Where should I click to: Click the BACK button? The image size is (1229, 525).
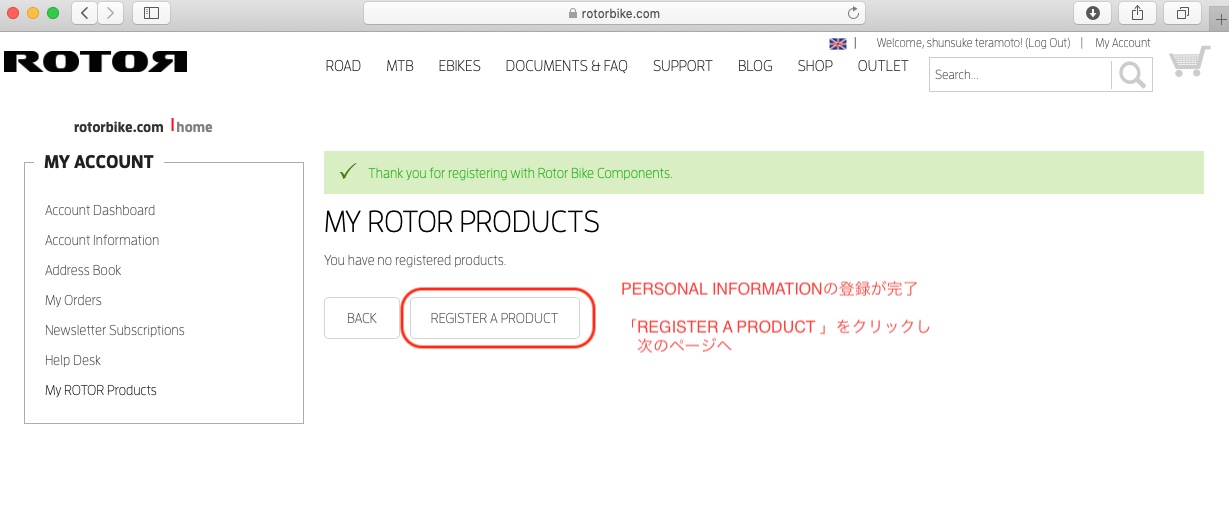pos(361,318)
